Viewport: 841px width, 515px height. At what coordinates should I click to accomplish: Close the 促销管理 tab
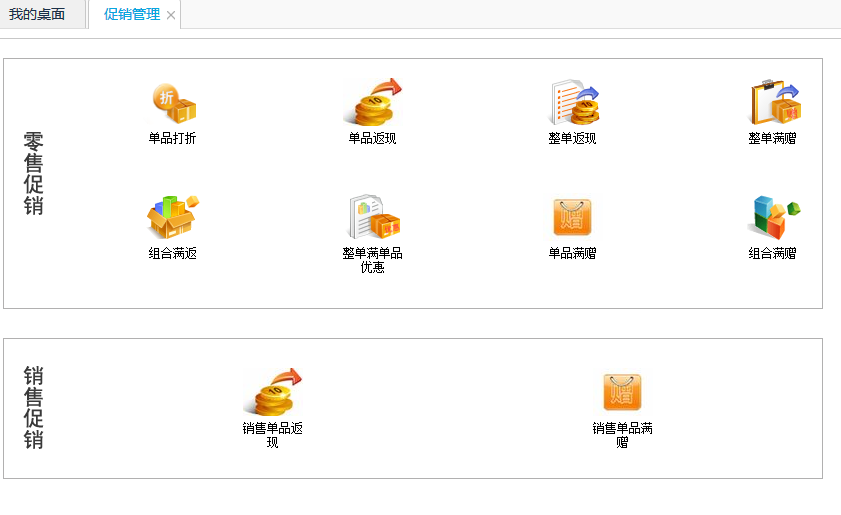(x=171, y=15)
